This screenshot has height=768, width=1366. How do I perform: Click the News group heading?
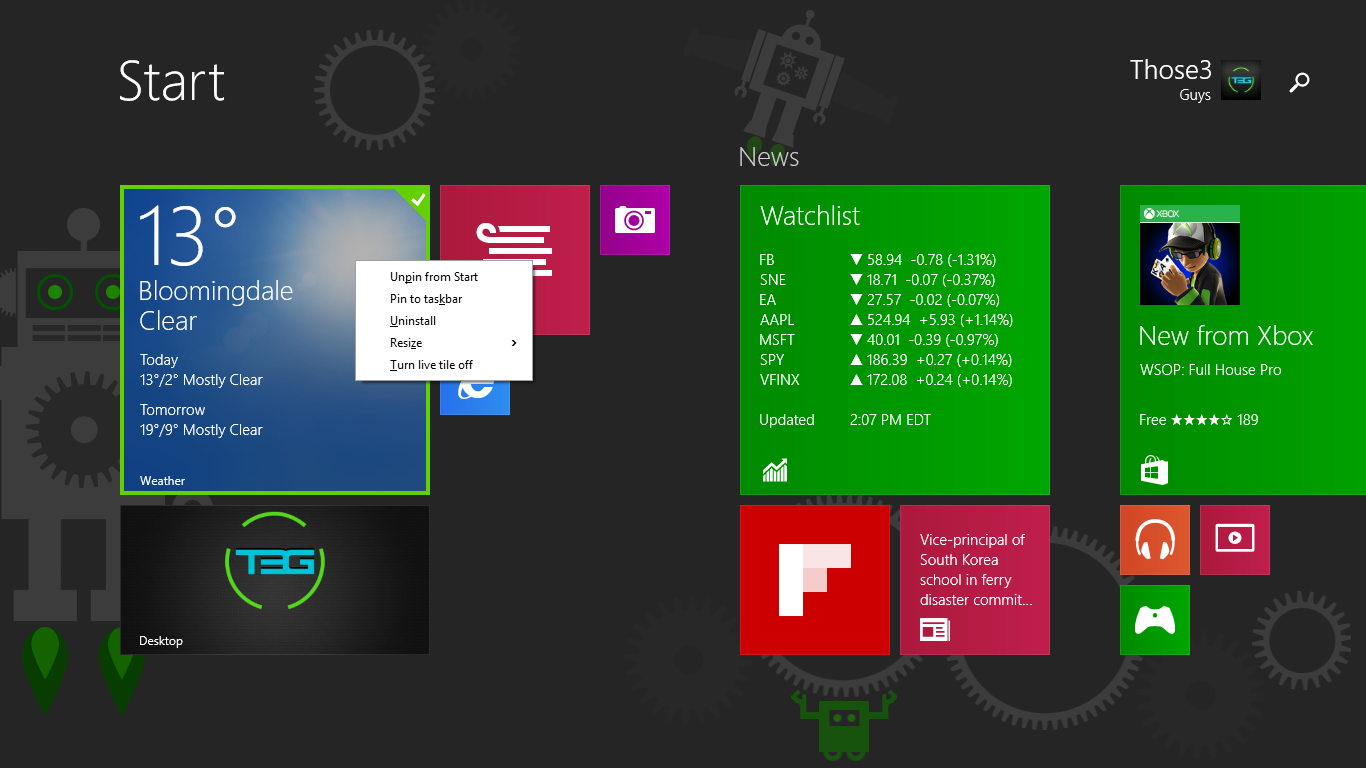[x=768, y=157]
